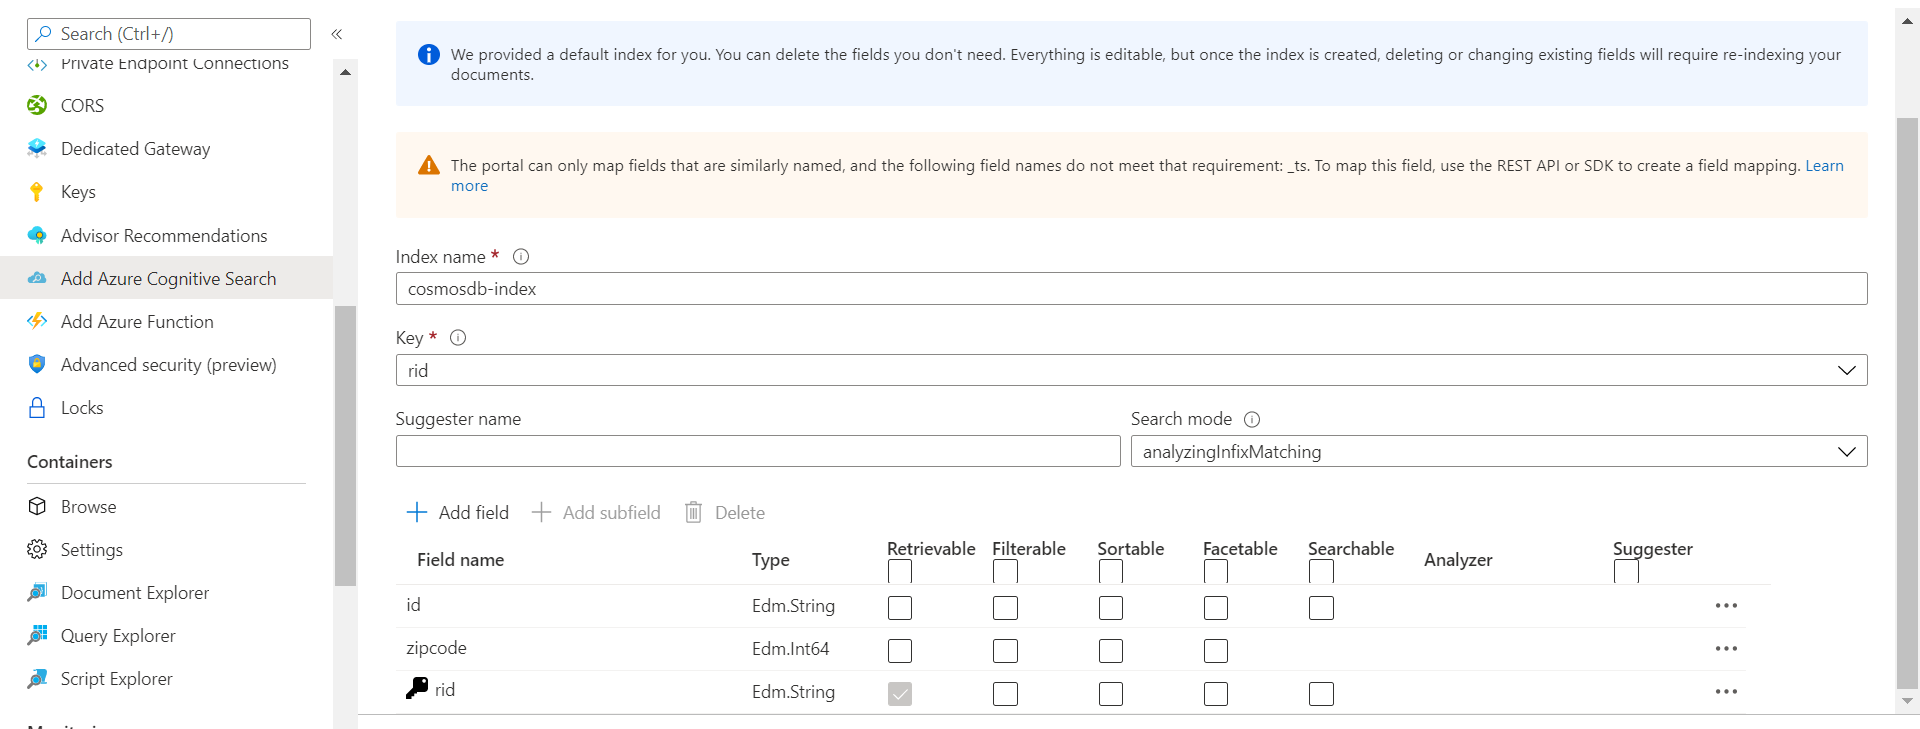Follow the Learn more link
This screenshot has width=1920, height=729.
click(1824, 166)
